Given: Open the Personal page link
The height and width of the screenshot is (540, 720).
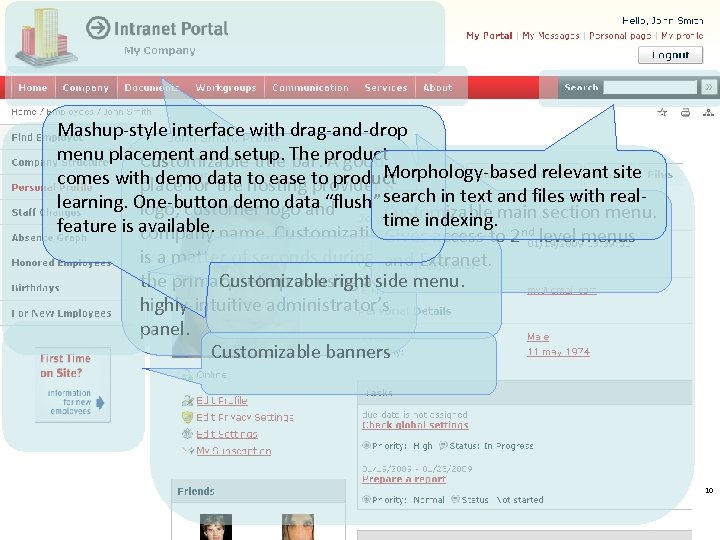Looking at the screenshot, I should 620,35.
